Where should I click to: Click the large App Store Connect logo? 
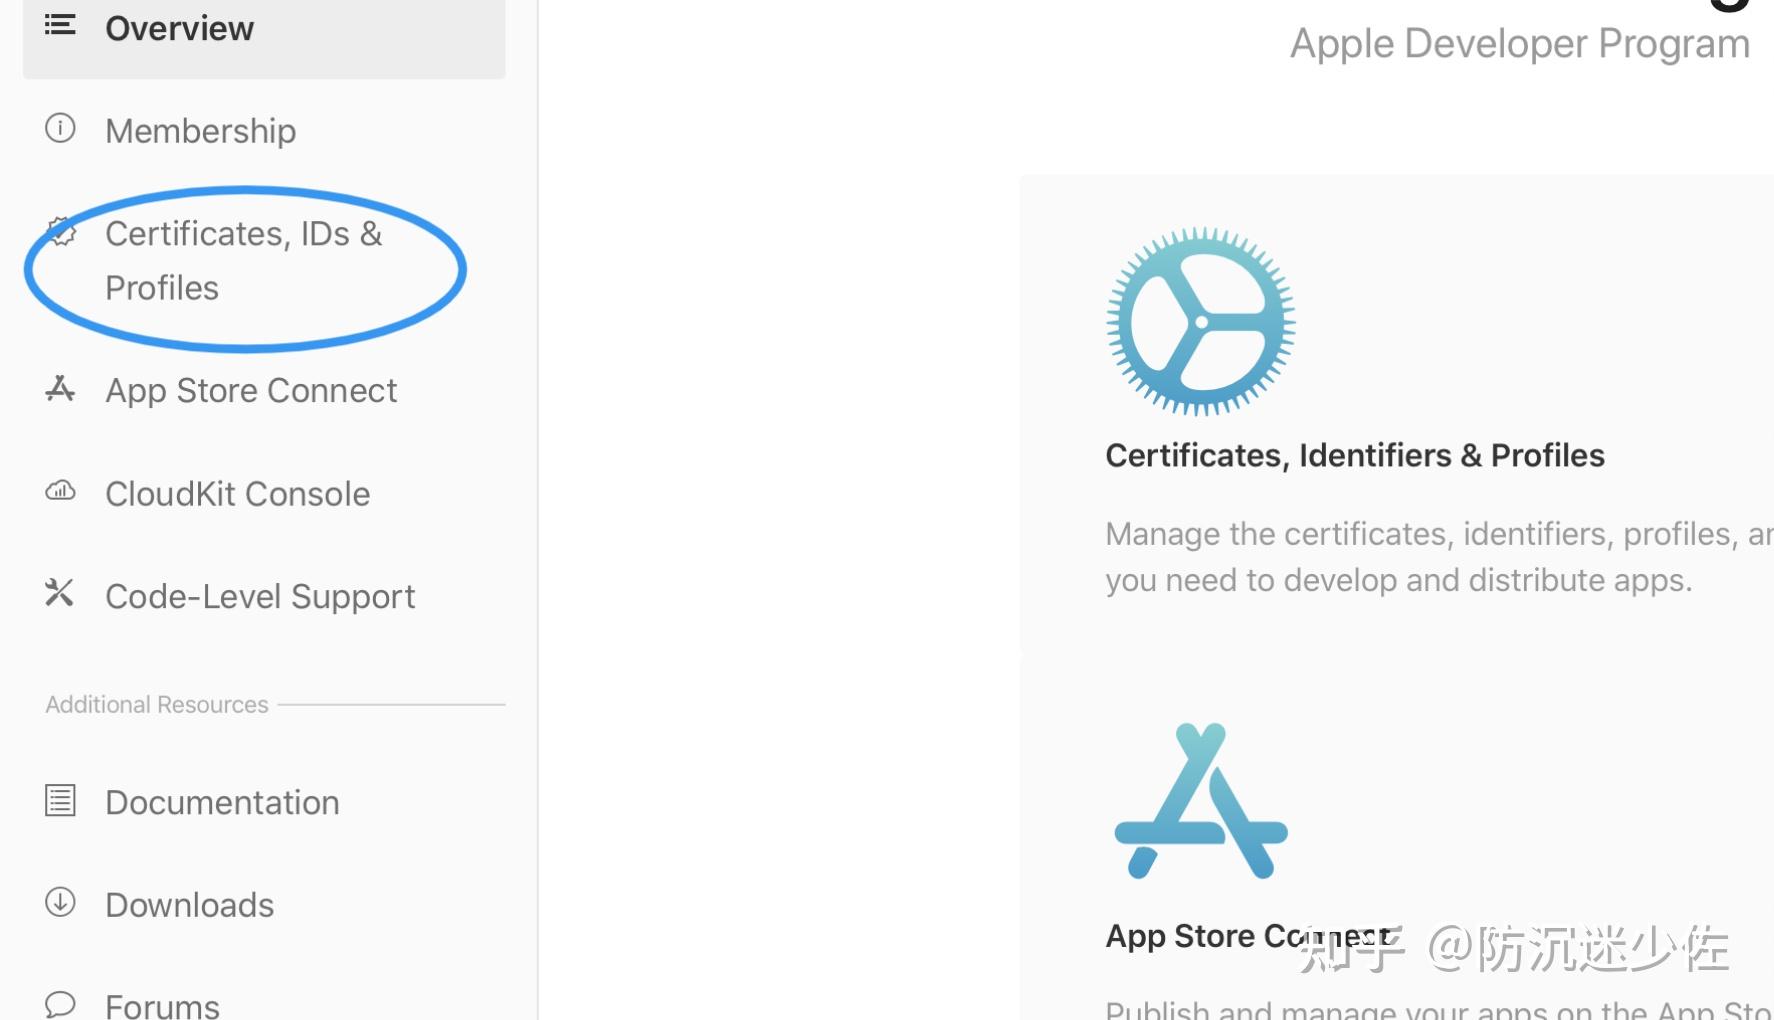pos(1201,801)
